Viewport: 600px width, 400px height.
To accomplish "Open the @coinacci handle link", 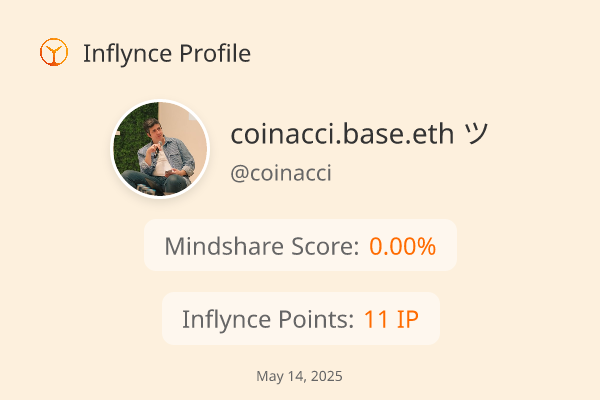I will click(281, 173).
